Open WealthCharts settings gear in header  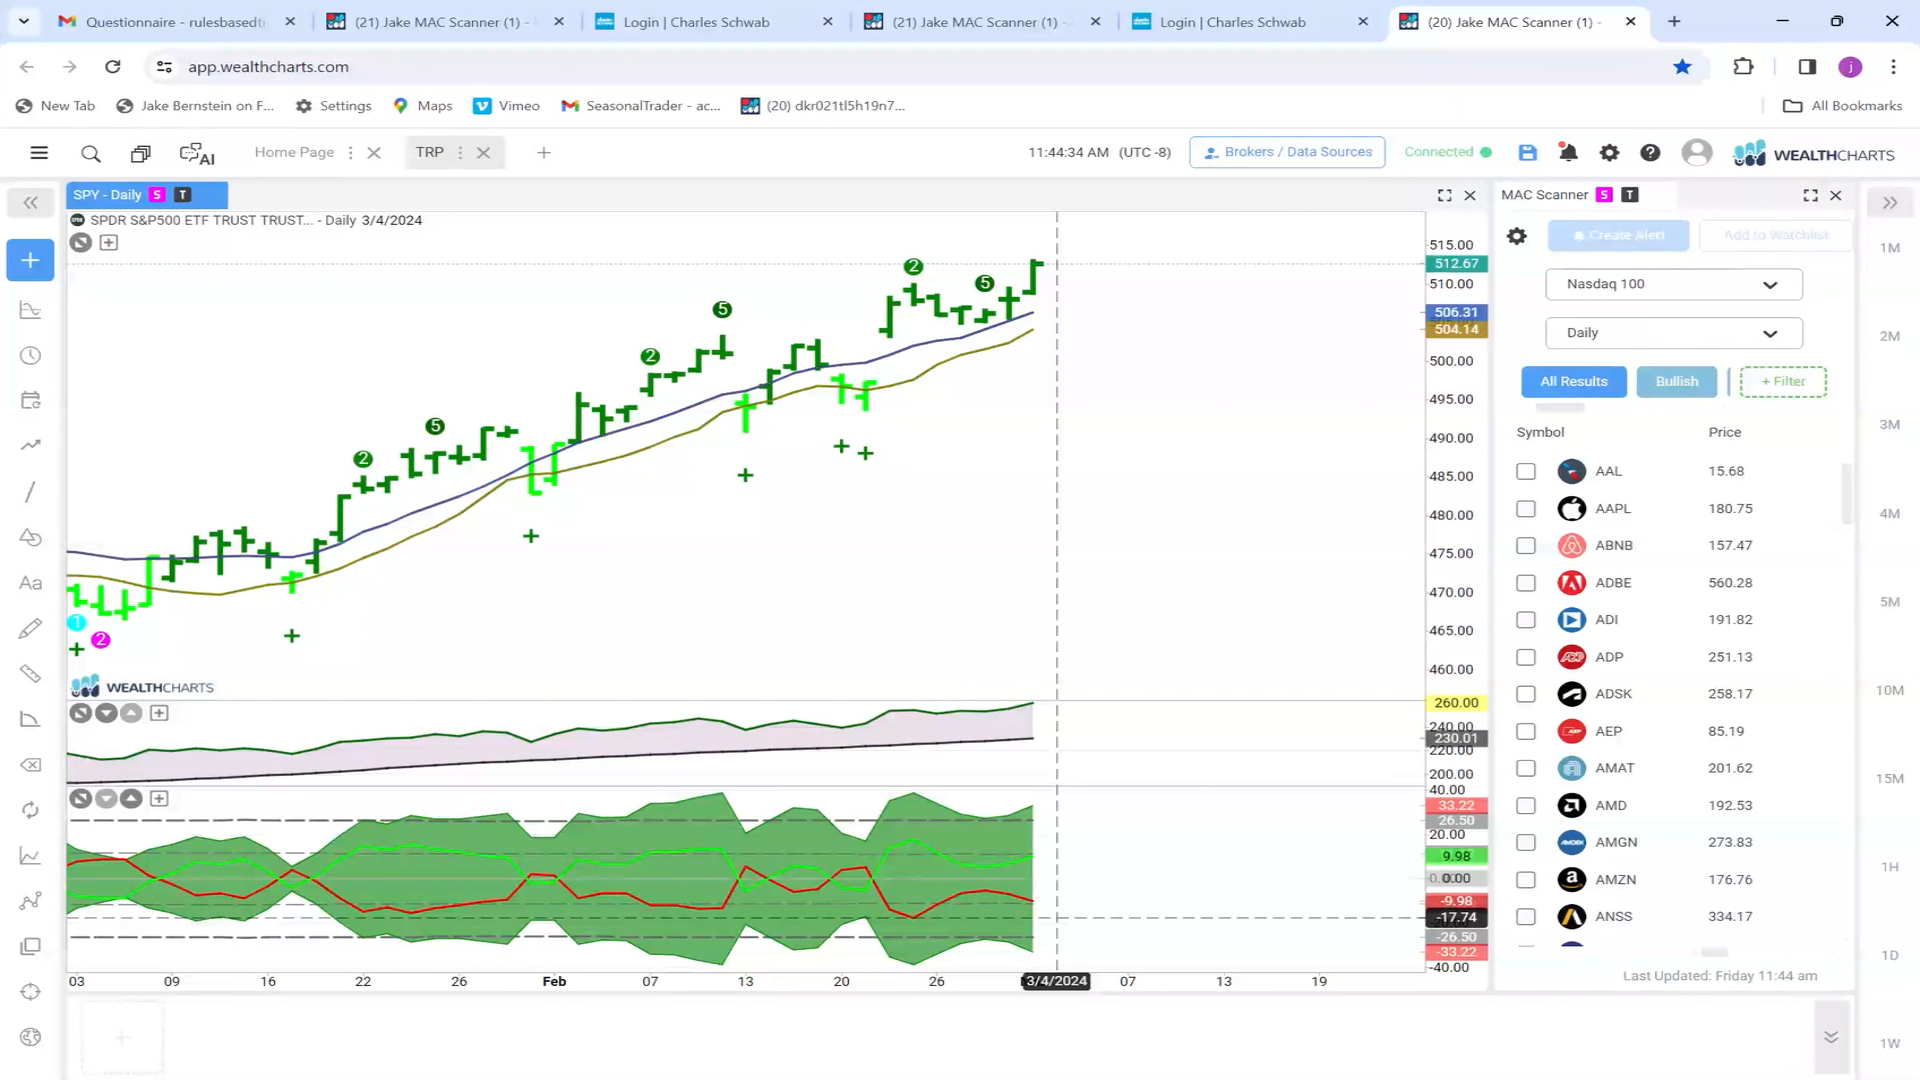pos(1609,152)
